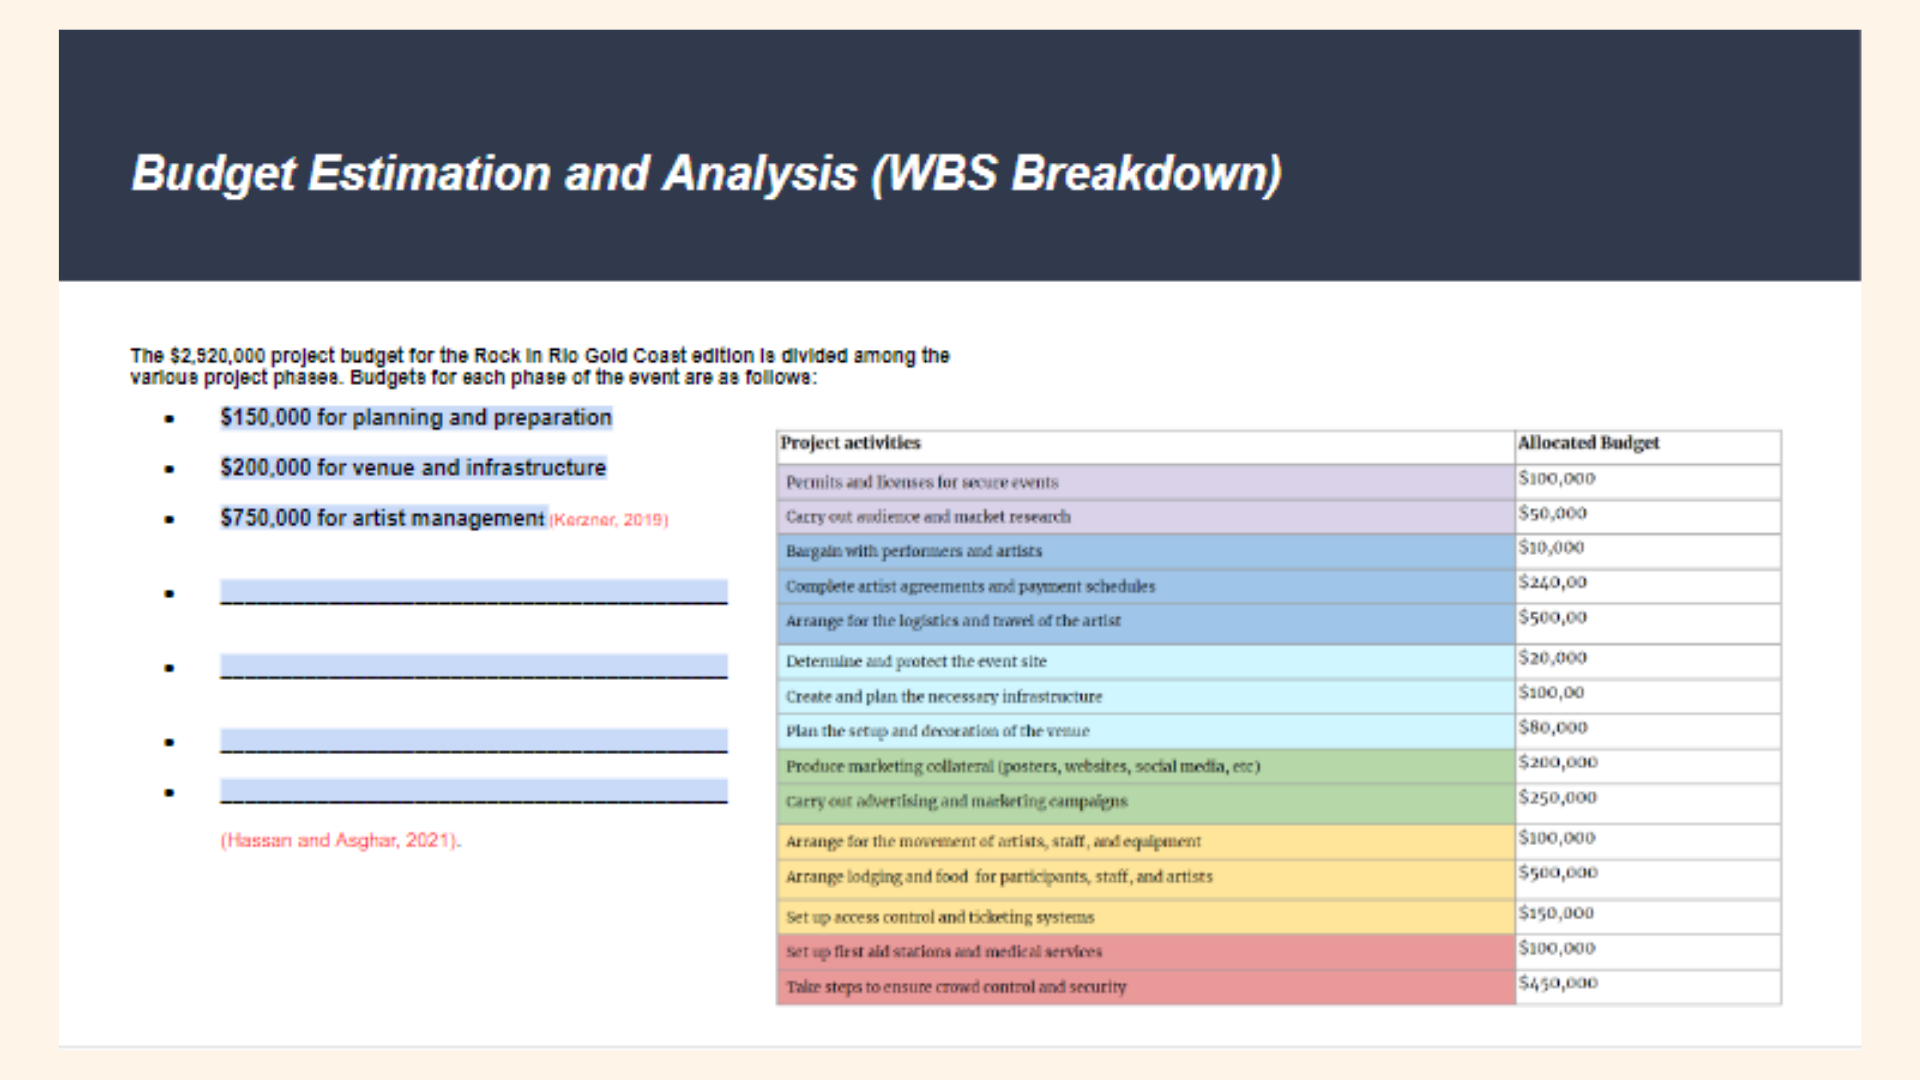Click the last empty bullet line
1920x1080 pixels.
[472, 792]
